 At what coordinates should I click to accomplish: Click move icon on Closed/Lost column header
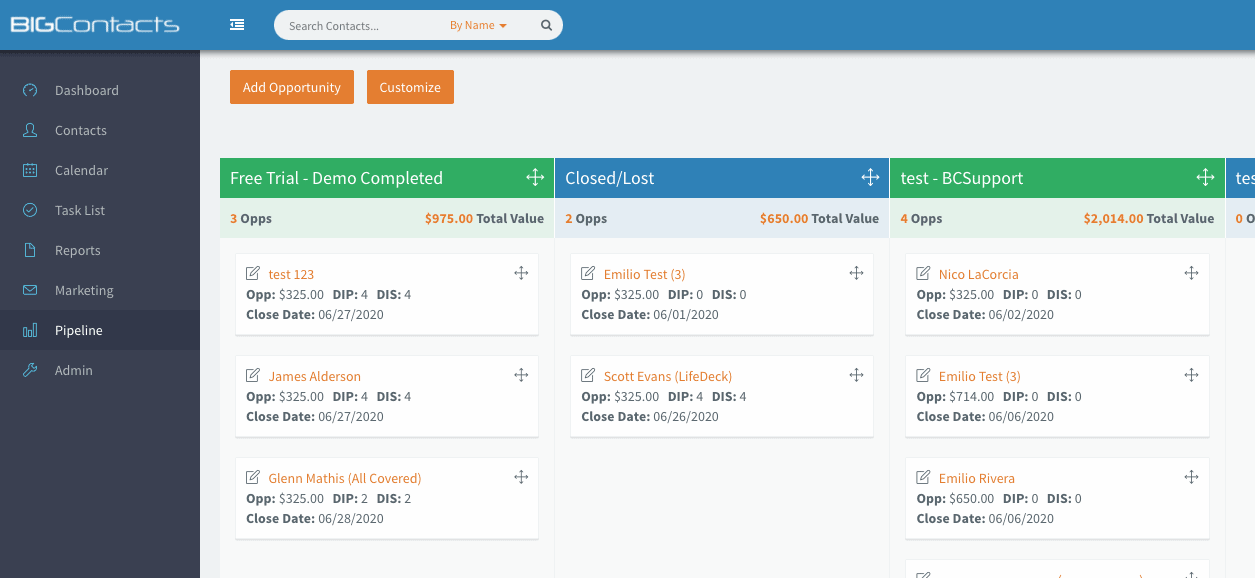pyautogui.click(x=870, y=178)
